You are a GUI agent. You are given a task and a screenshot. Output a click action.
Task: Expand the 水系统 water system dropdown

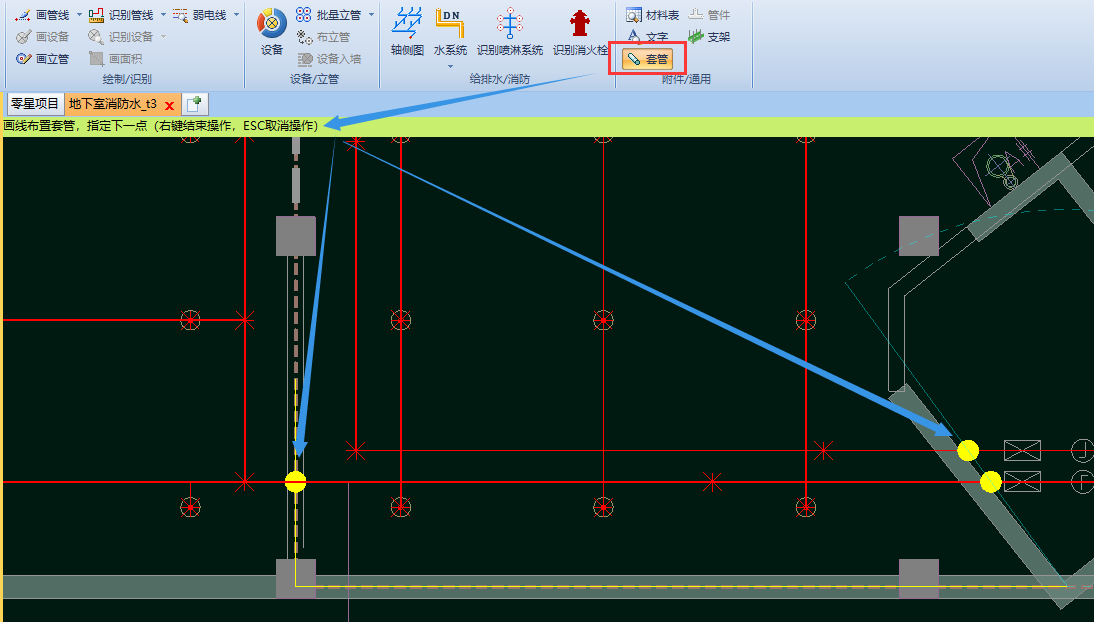click(x=450, y=66)
